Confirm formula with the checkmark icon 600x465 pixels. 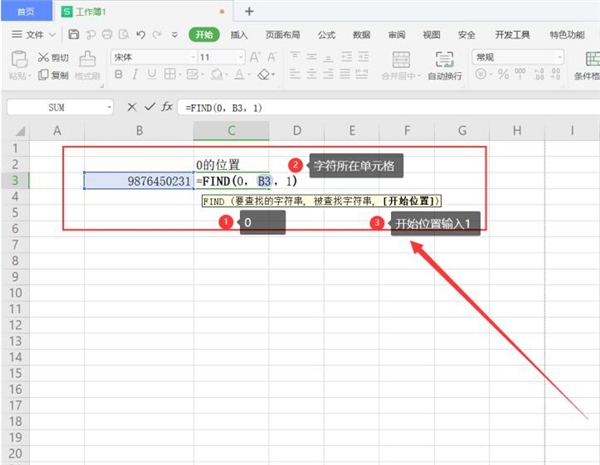pos(149,106)
